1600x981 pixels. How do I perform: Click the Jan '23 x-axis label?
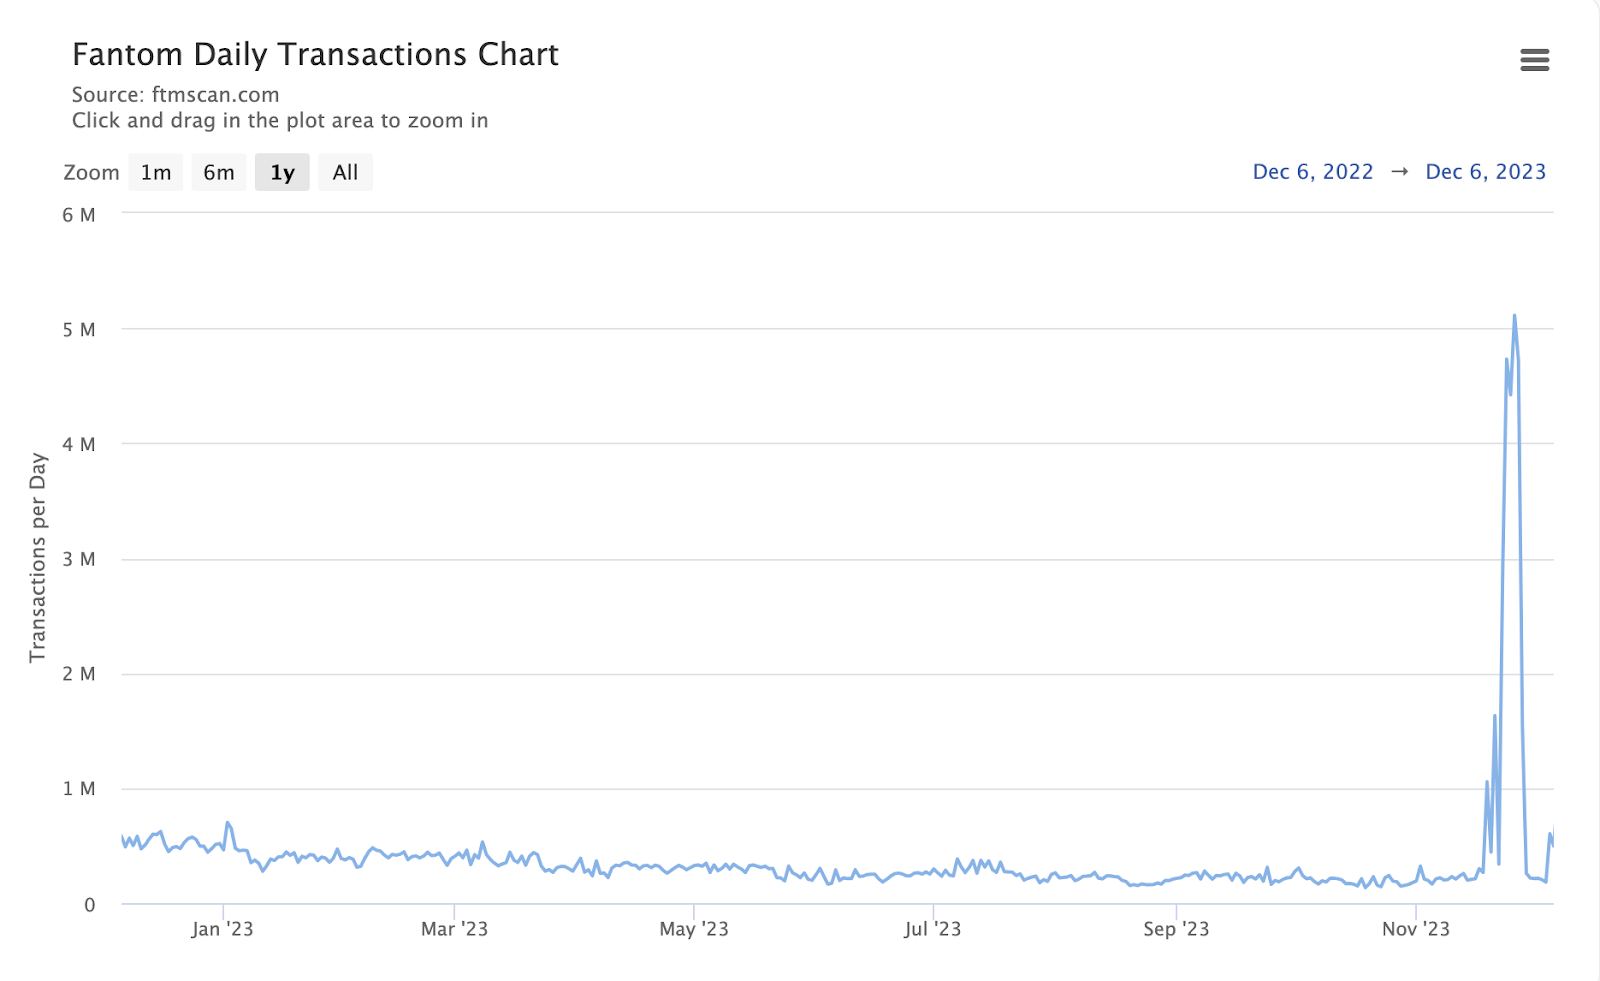(x=222, y=929)
